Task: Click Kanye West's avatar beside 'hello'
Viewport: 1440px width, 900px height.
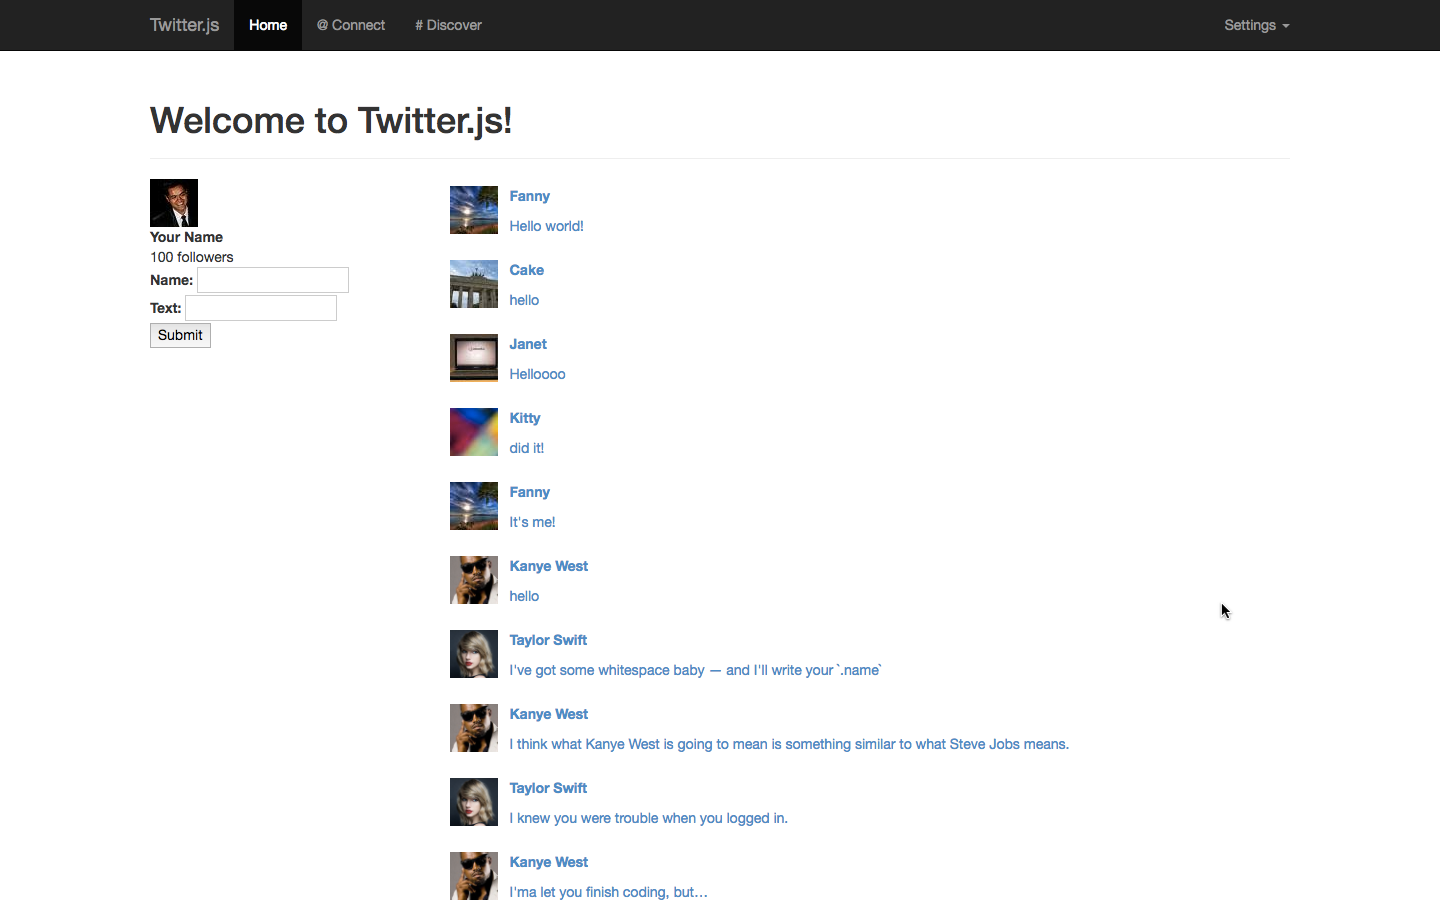Action: [474, 580]
